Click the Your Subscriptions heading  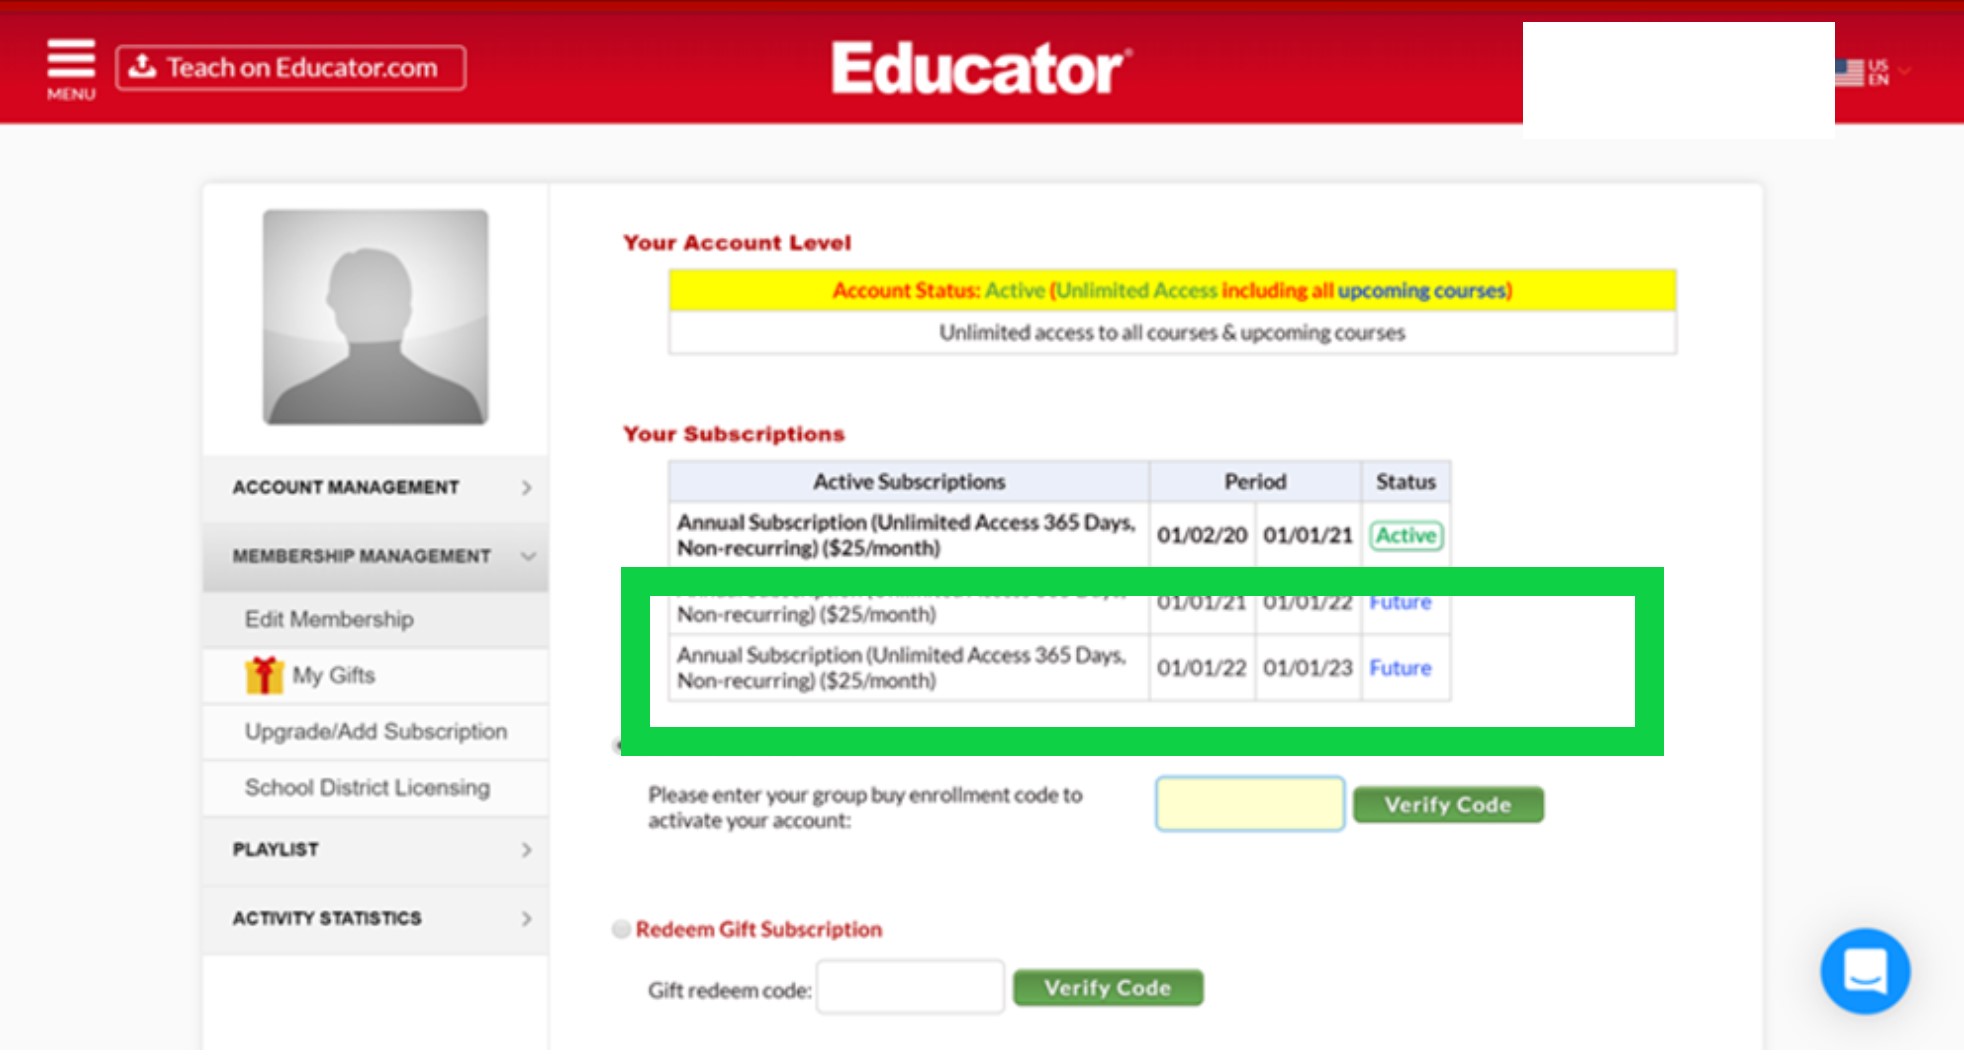tap(734, 434)
